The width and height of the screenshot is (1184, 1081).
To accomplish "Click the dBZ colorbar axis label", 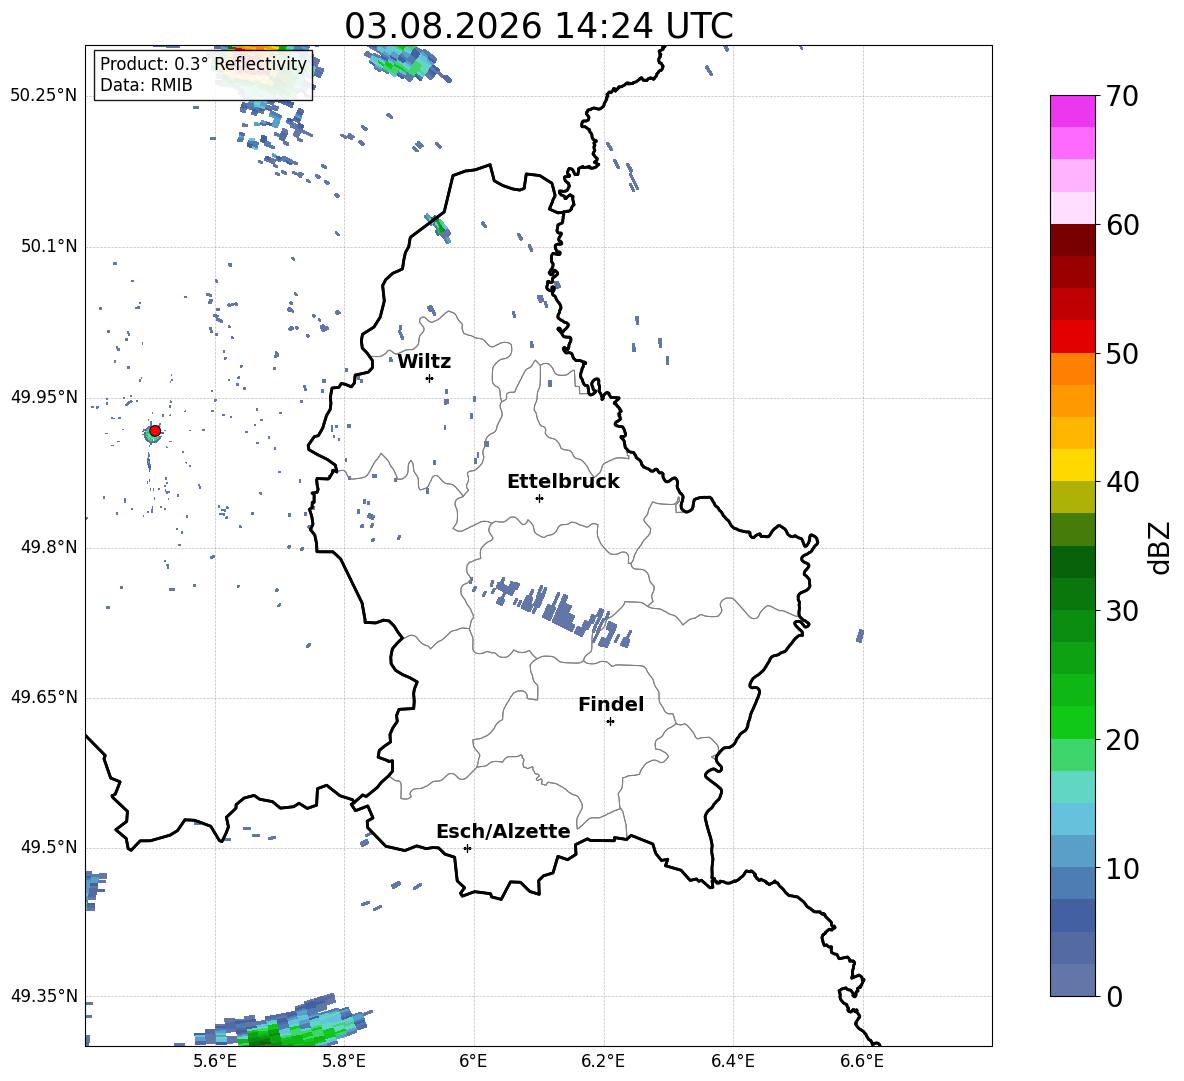I will [x=1161, y=547].
